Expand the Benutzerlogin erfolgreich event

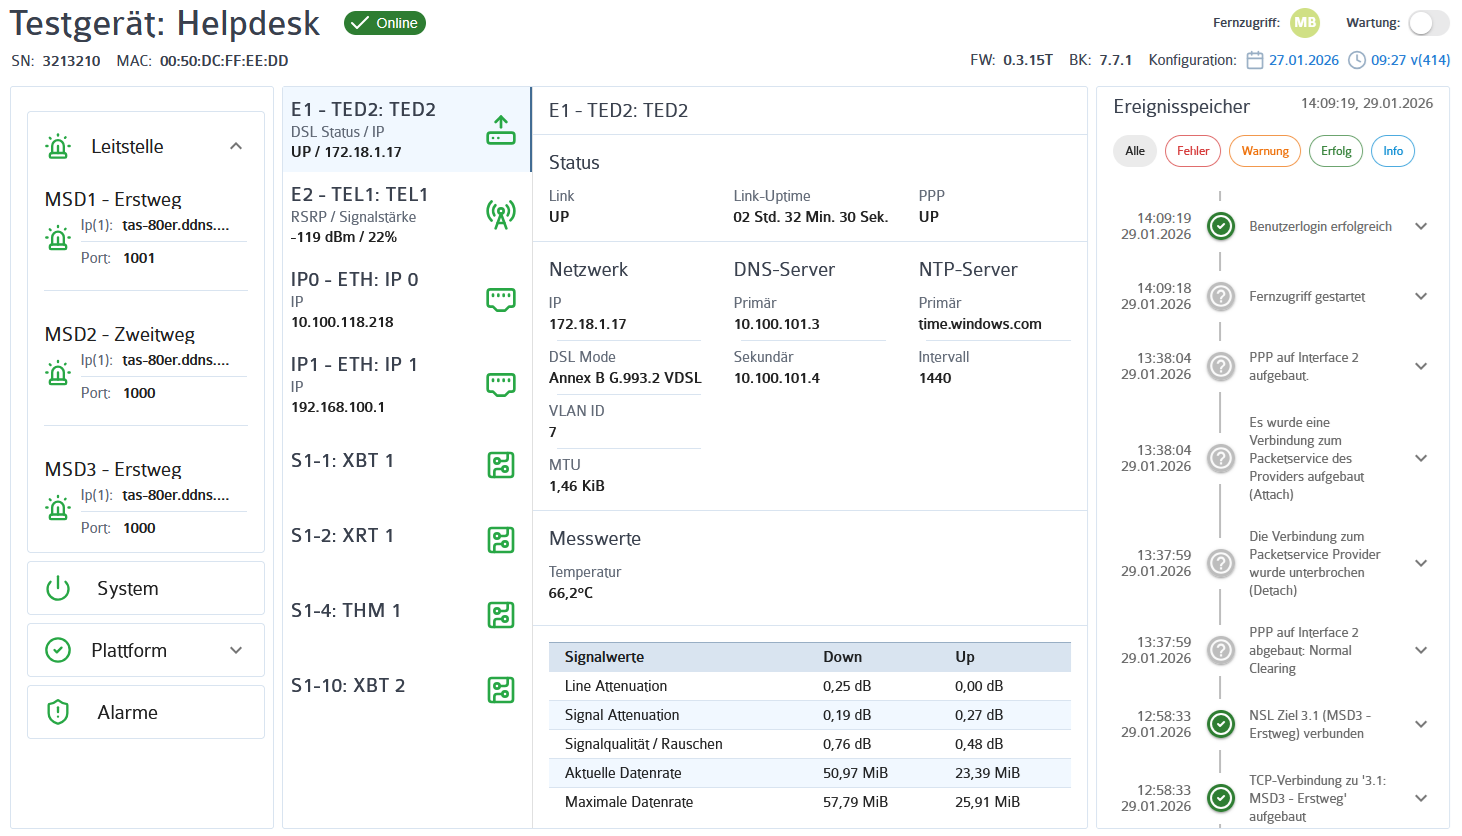(1421, 226)
